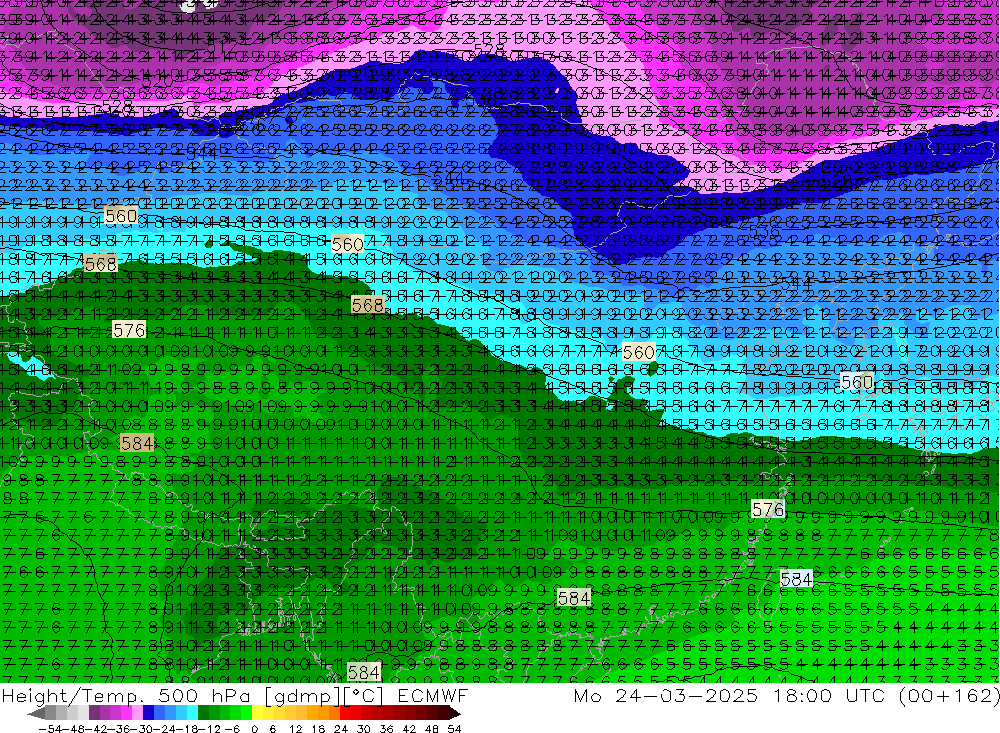Click the bright red swatch above legend value 24
The image size is (1000, 733).
tap(345, 714)
